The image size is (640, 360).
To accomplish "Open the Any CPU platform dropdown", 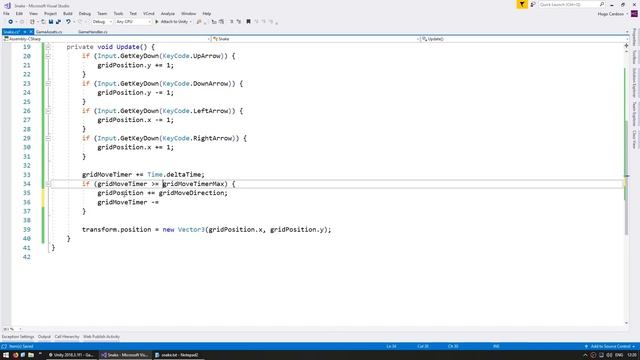I will click(133, 22).
